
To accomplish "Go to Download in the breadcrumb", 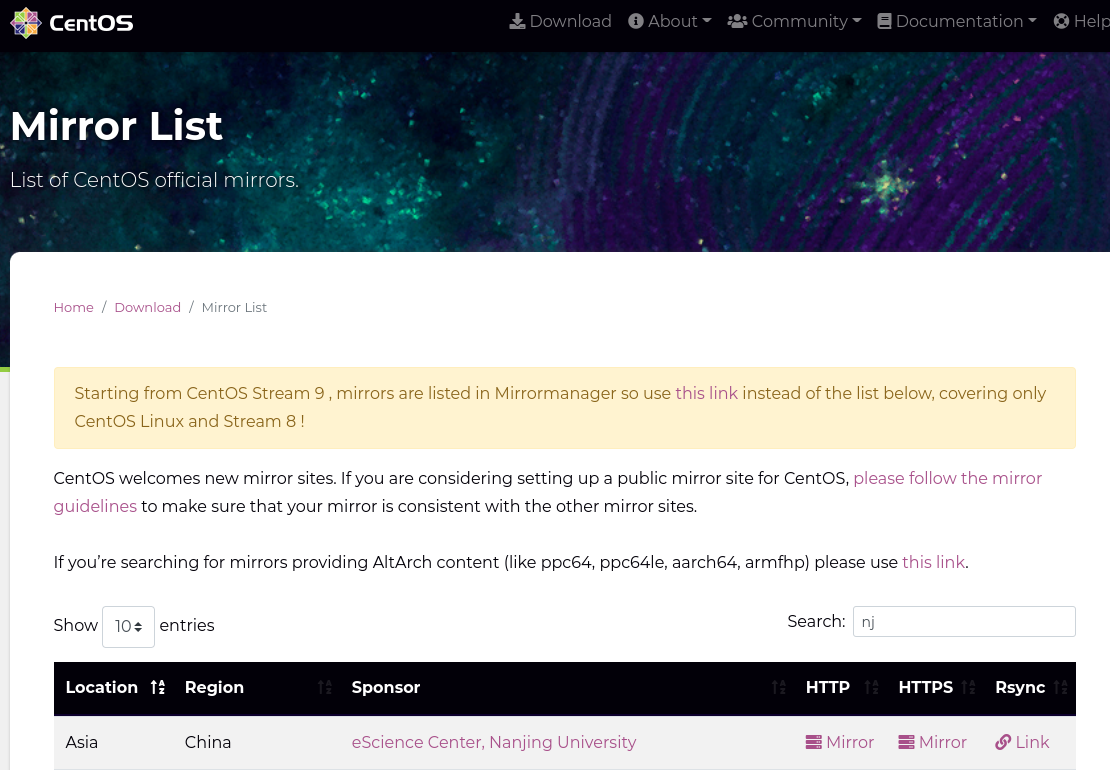I will (x=147, y=307).
